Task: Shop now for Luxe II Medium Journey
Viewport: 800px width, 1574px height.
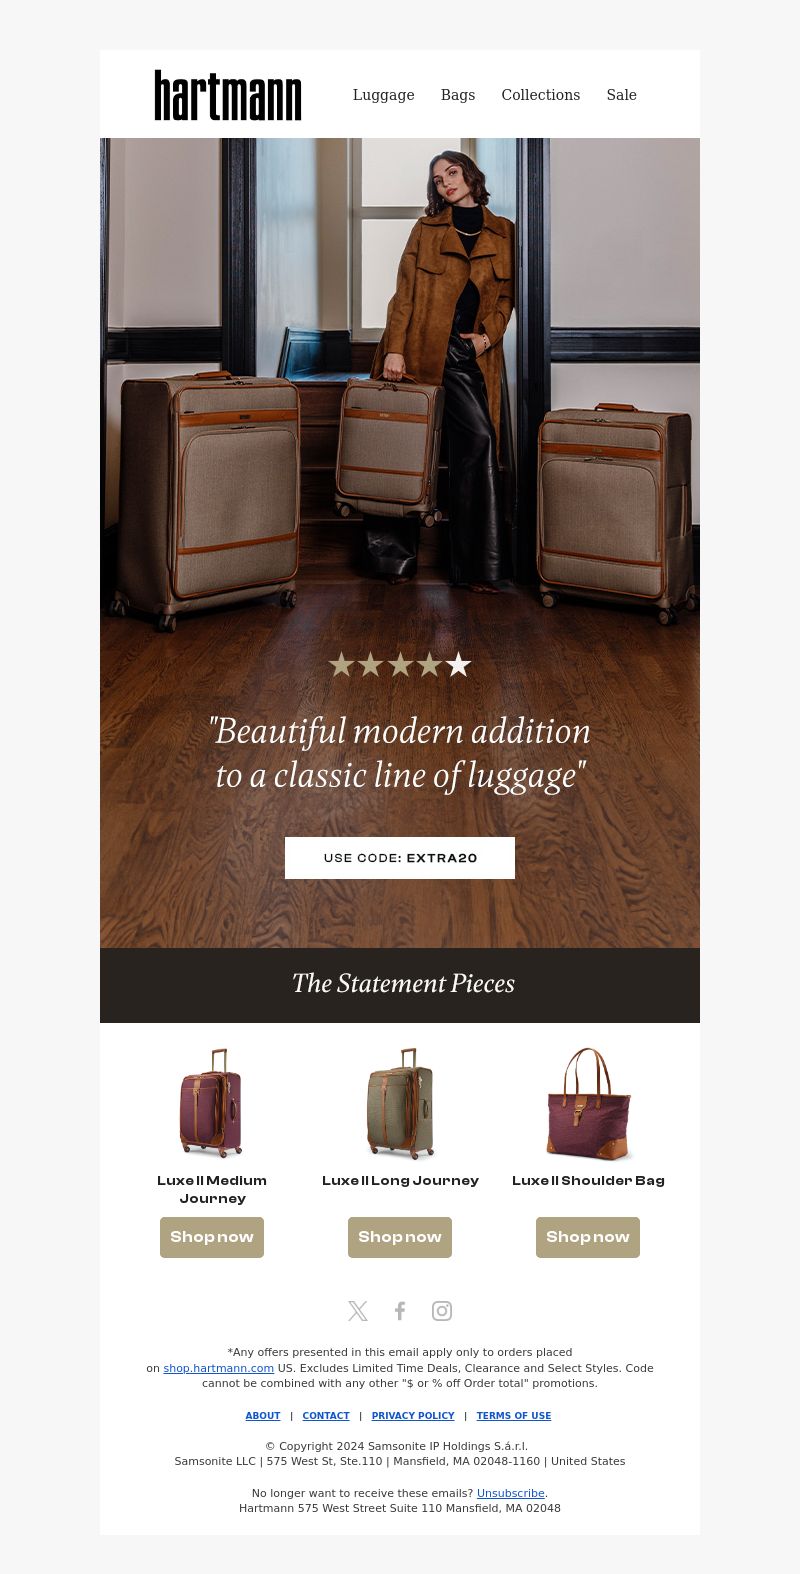Action: [x=212, y=1237]
